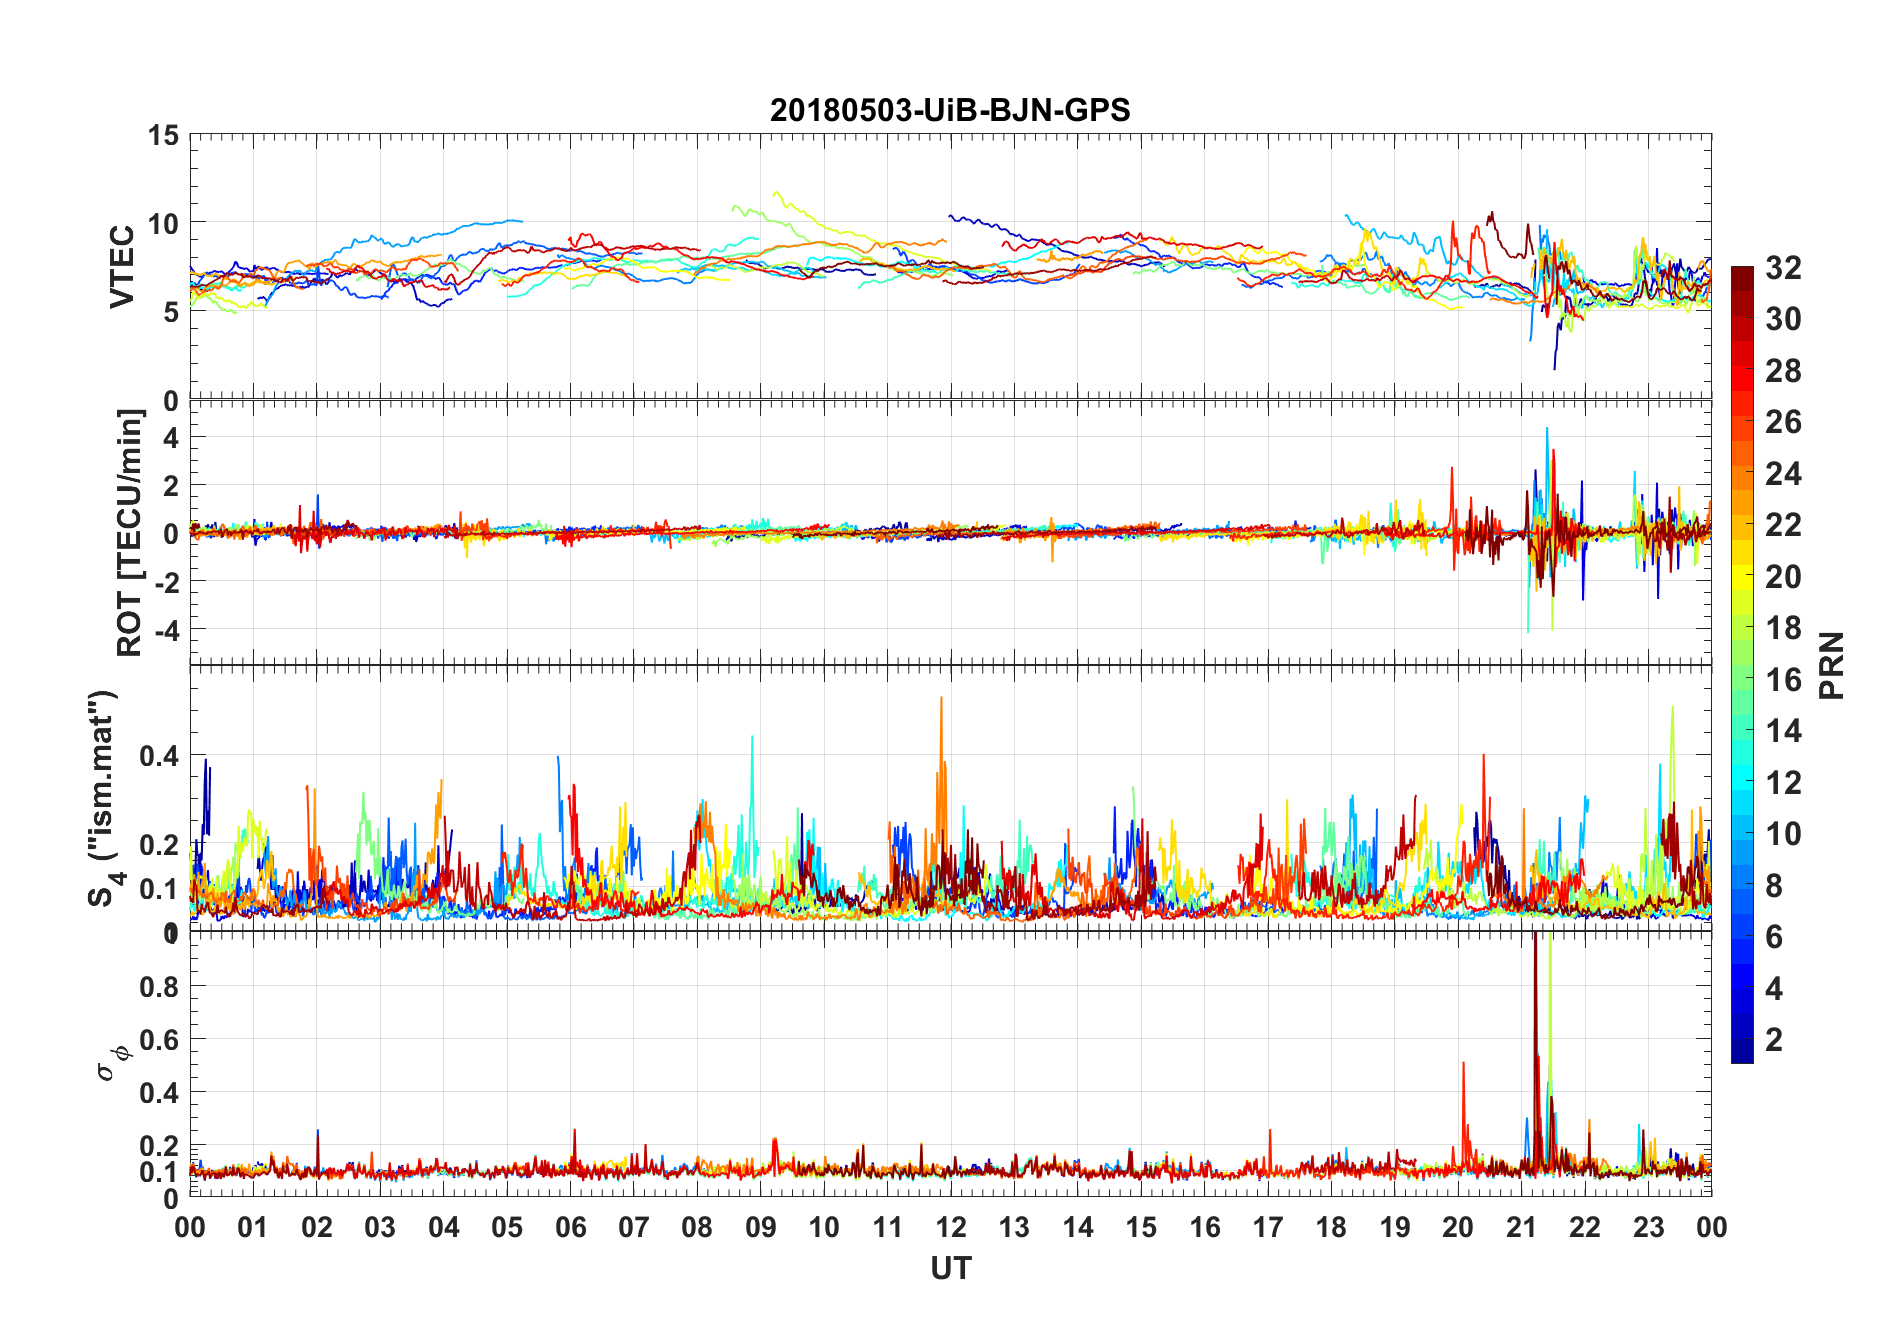Select PRN colorbar tick label 28
Viewport: 1902px width, 1330px height.
[x=1783, y=370]
